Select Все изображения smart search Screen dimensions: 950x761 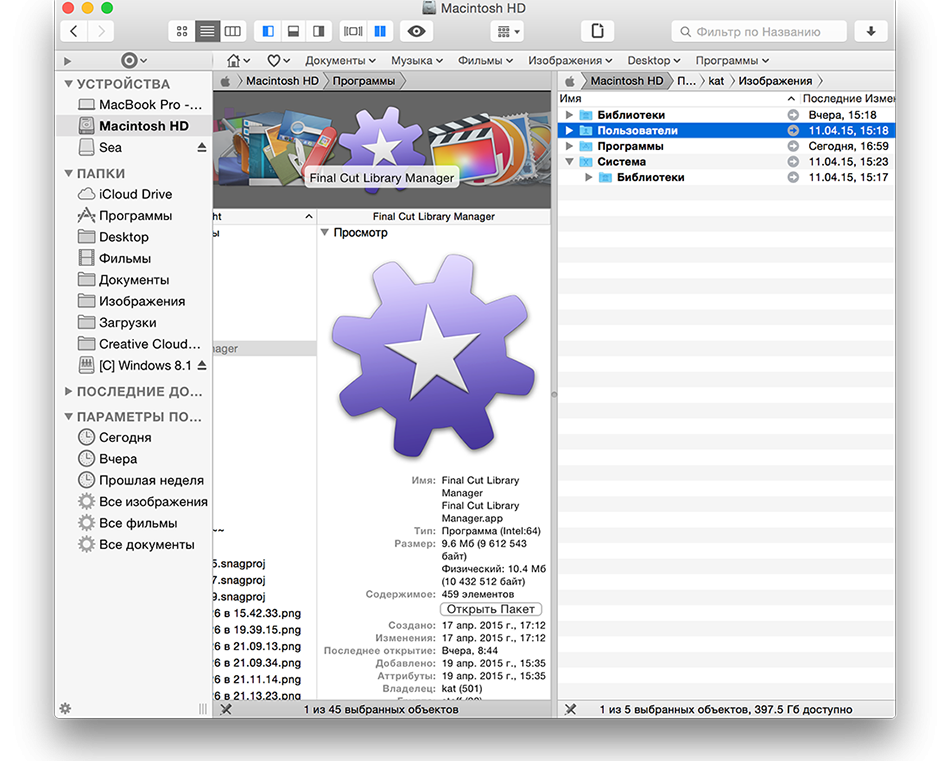[143, 502]
